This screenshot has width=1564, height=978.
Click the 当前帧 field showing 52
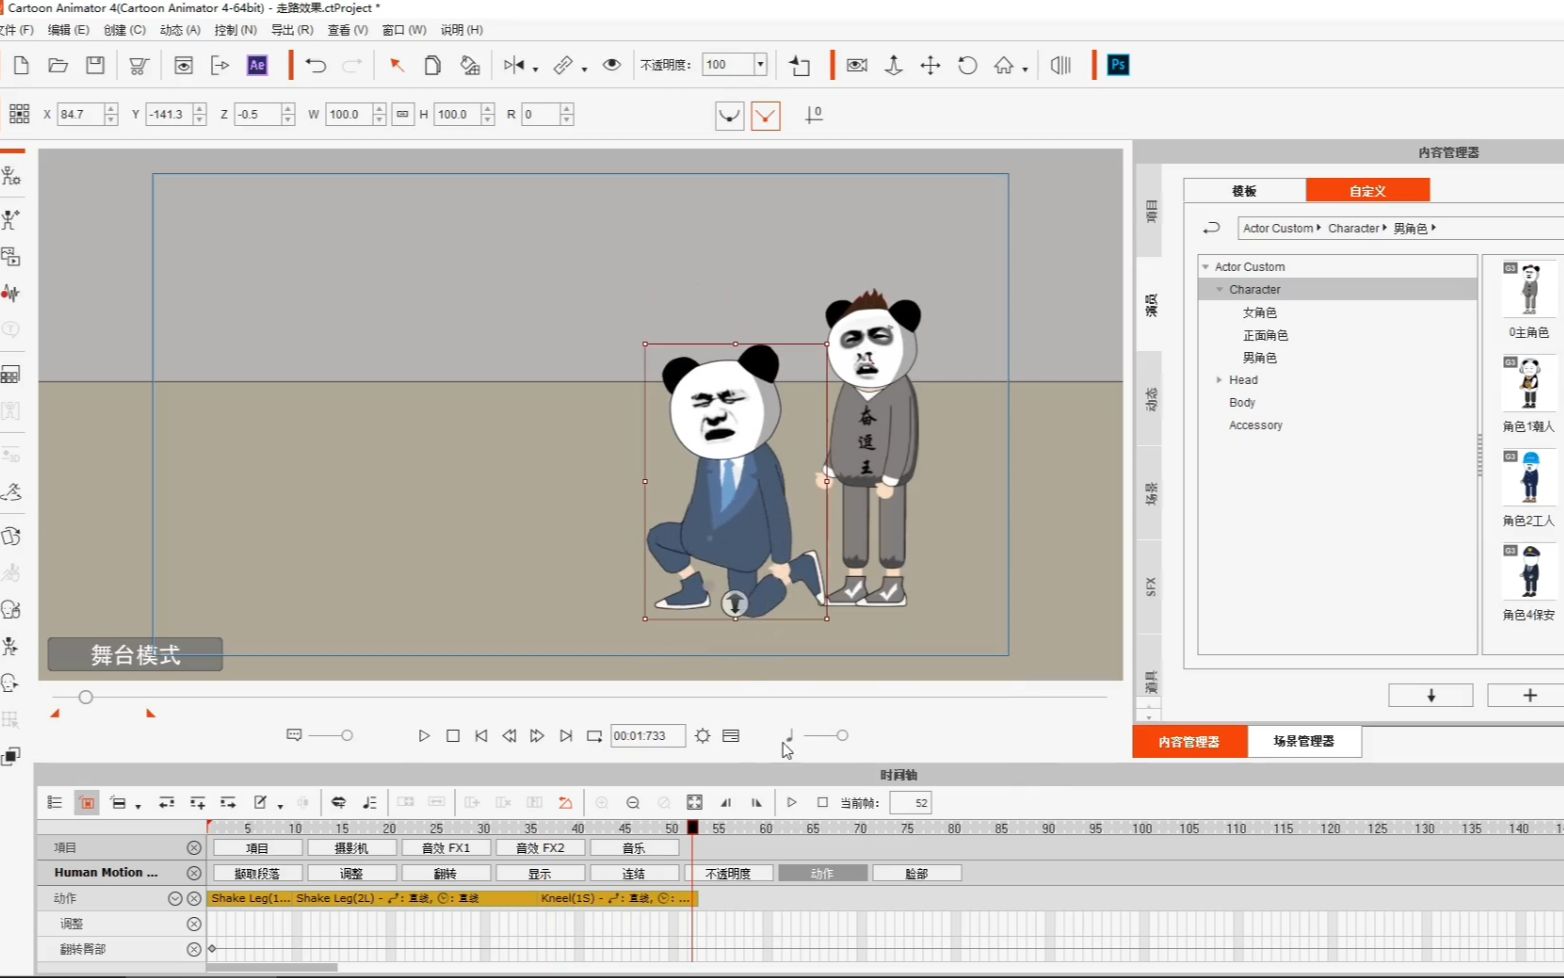(x=910, y=802)
